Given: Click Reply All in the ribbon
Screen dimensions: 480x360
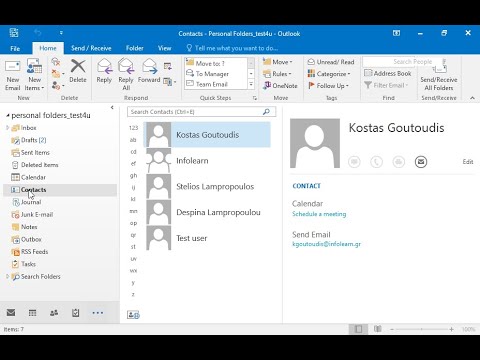Looking at the screenshot, I should tap(126, 75).
